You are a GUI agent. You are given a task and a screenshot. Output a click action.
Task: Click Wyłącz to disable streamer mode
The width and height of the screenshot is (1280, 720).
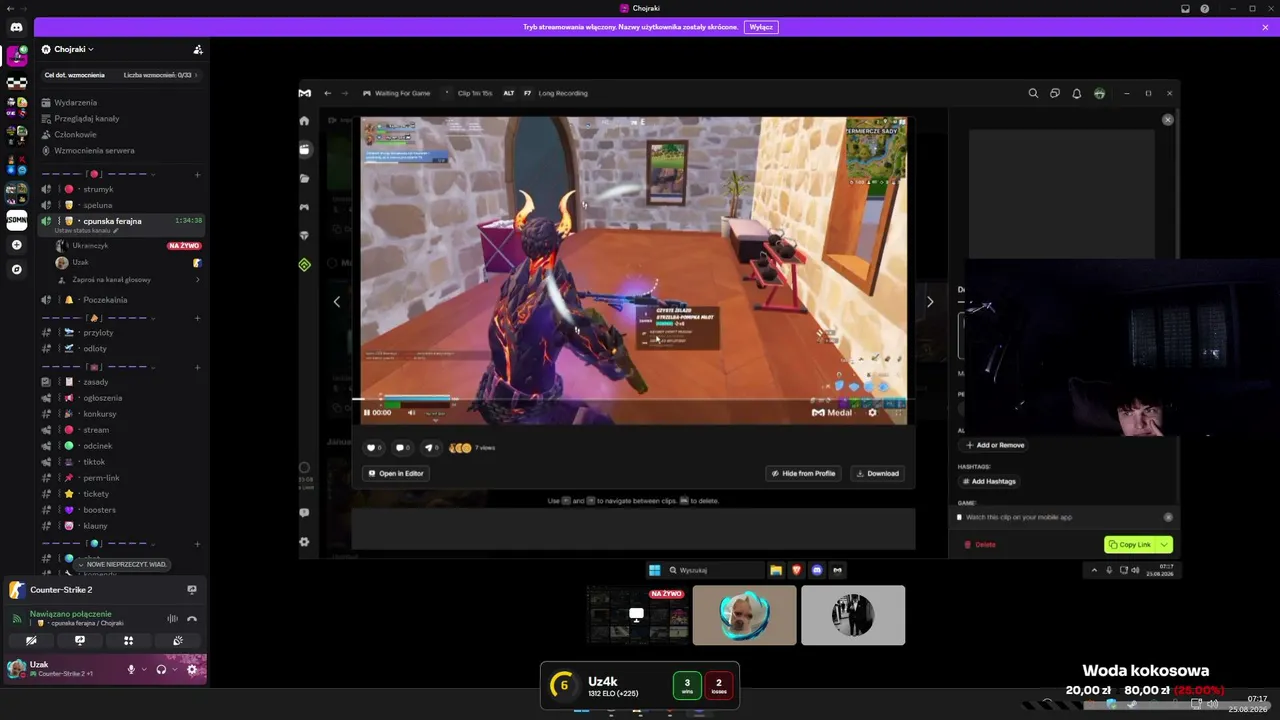point(761,27)
